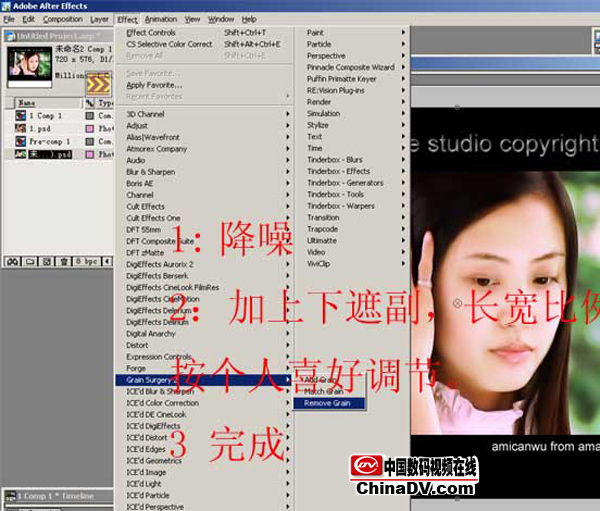600x511 pixels.
Task: Expand the Boris AE submenu
Action: tap(204, 183)
